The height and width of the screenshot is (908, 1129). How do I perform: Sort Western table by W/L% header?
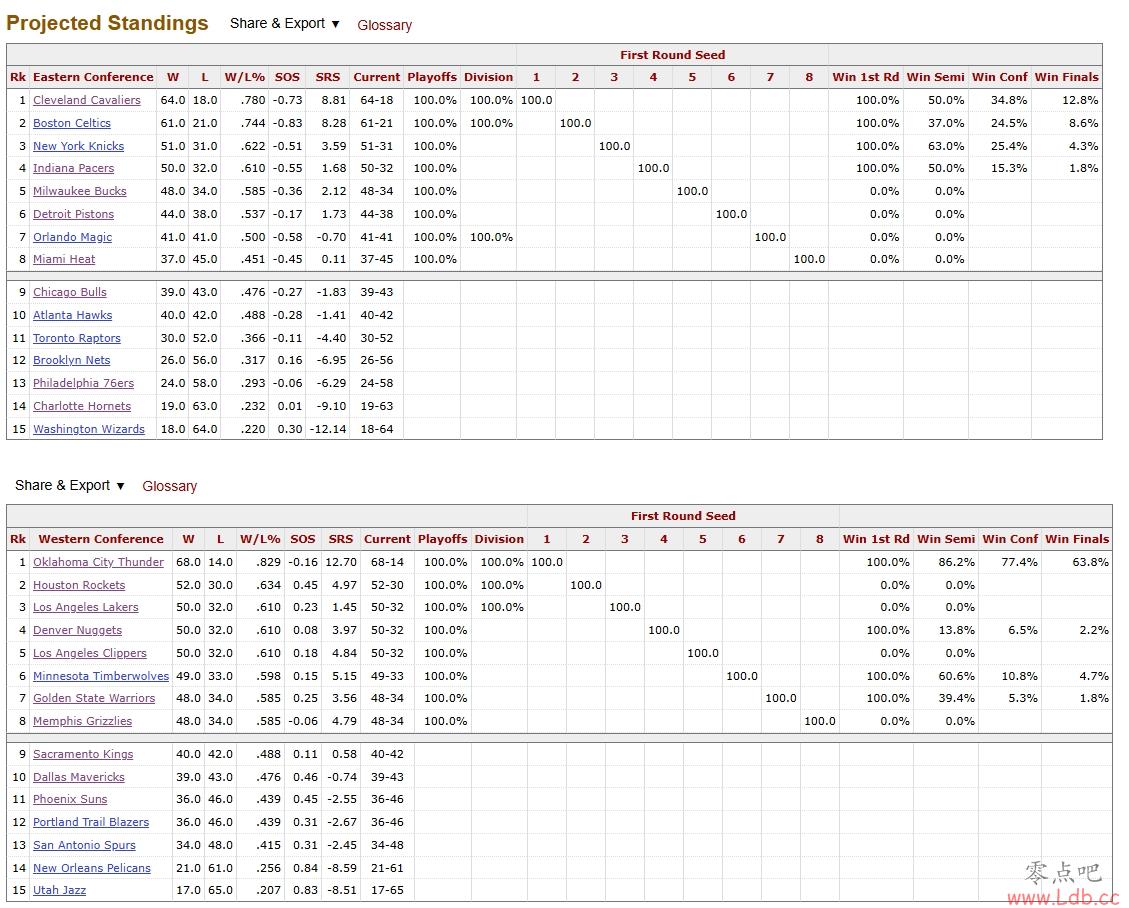(260, 539)
